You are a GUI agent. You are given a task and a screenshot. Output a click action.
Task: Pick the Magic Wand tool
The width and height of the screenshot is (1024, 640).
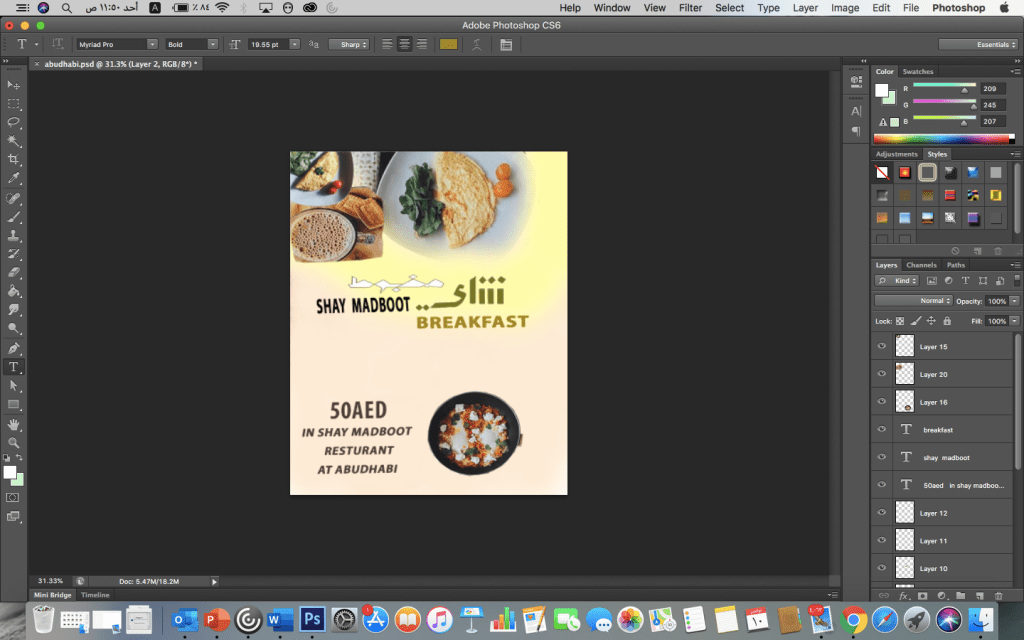pyautogui.click(x=14, y=141)
